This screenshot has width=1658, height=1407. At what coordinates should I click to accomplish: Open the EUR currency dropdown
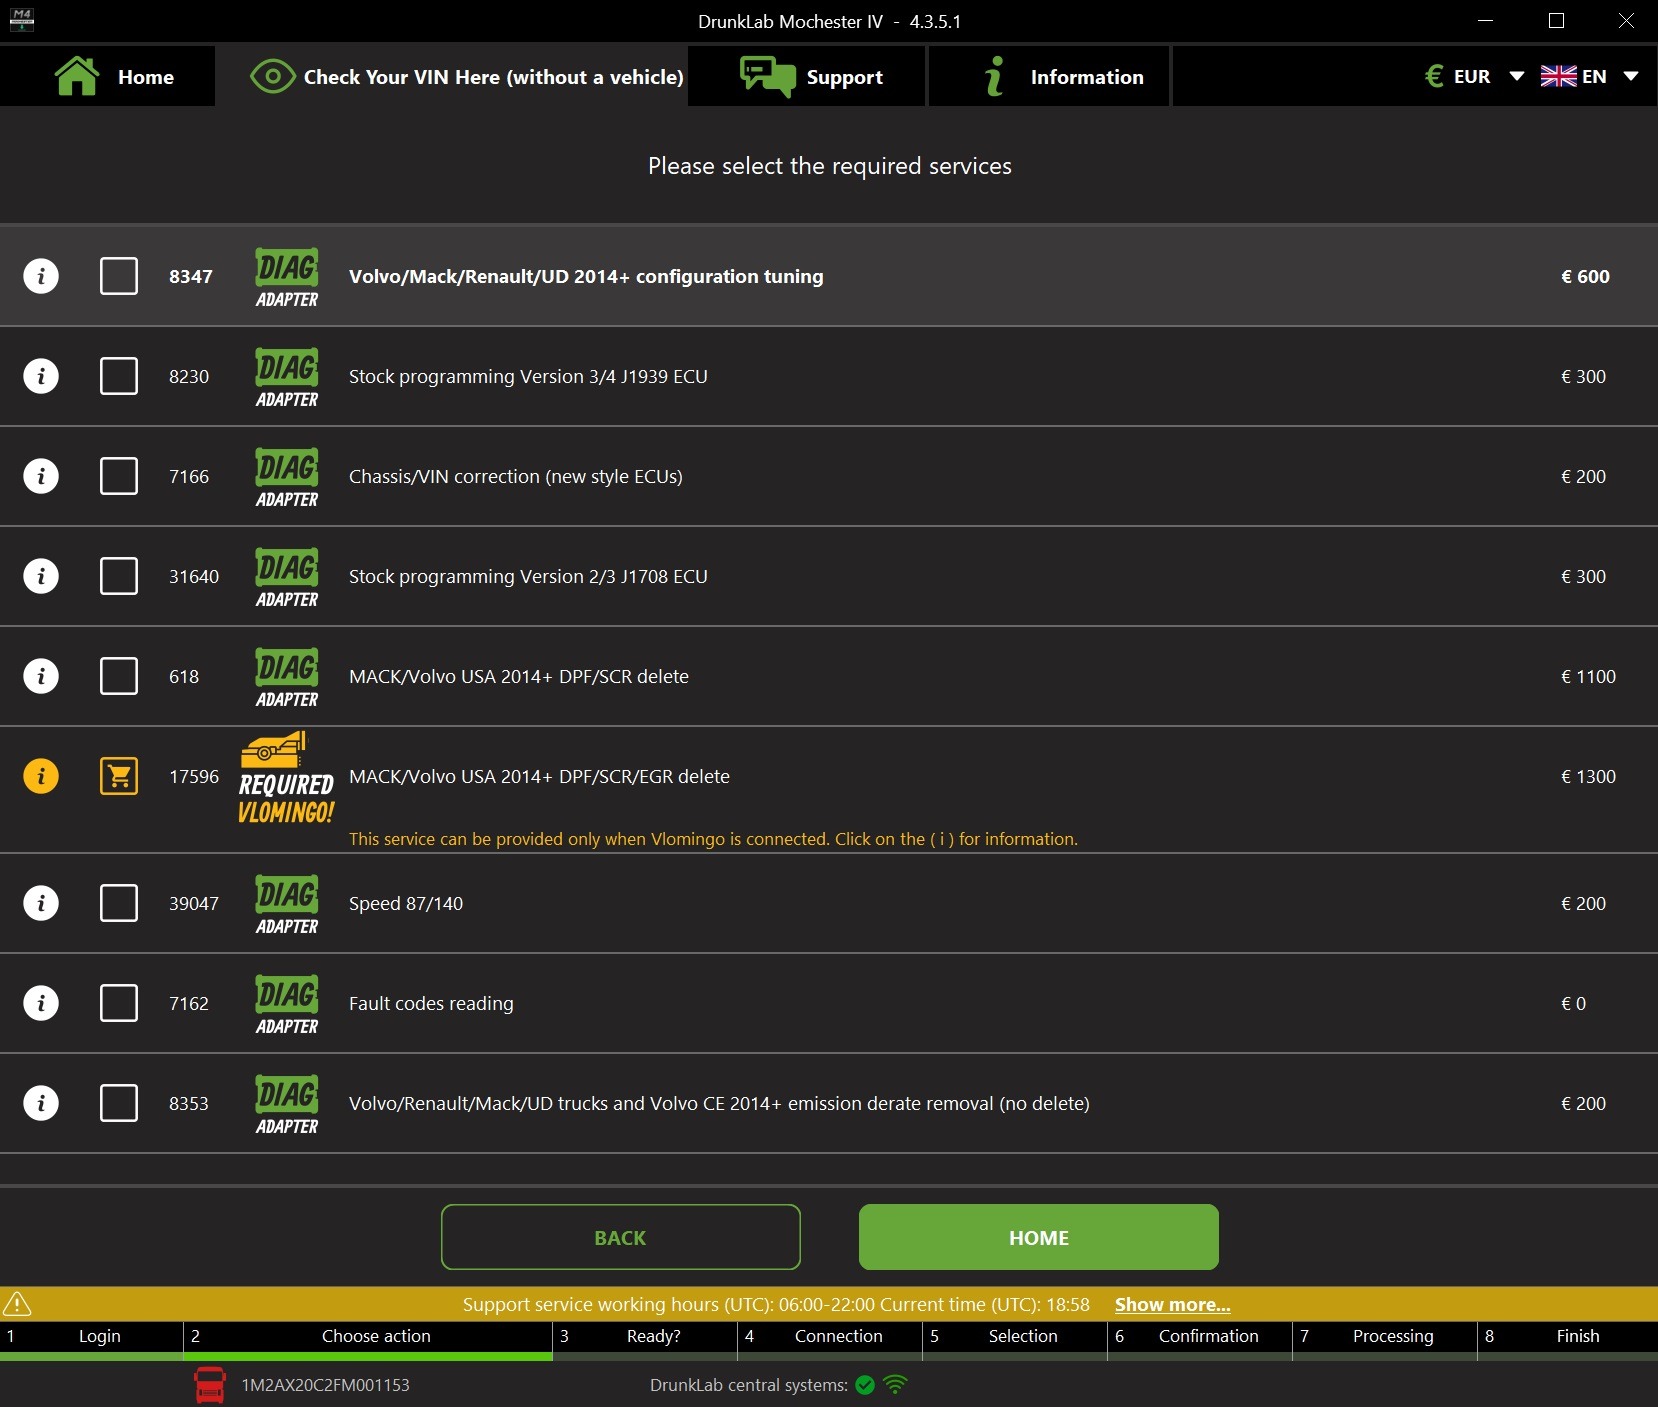pos(1474,77)
